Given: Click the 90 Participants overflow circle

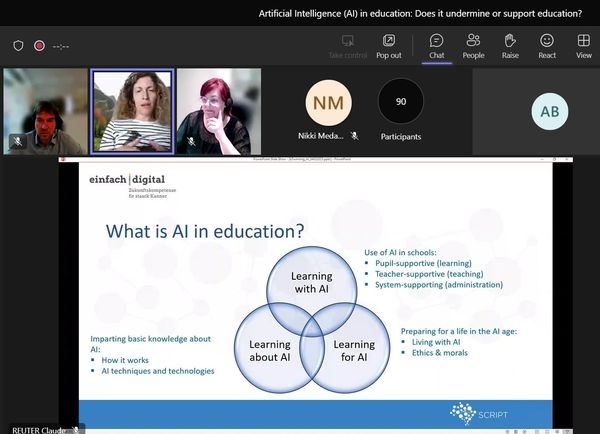Looking at the screenshot, I should 401,101.
